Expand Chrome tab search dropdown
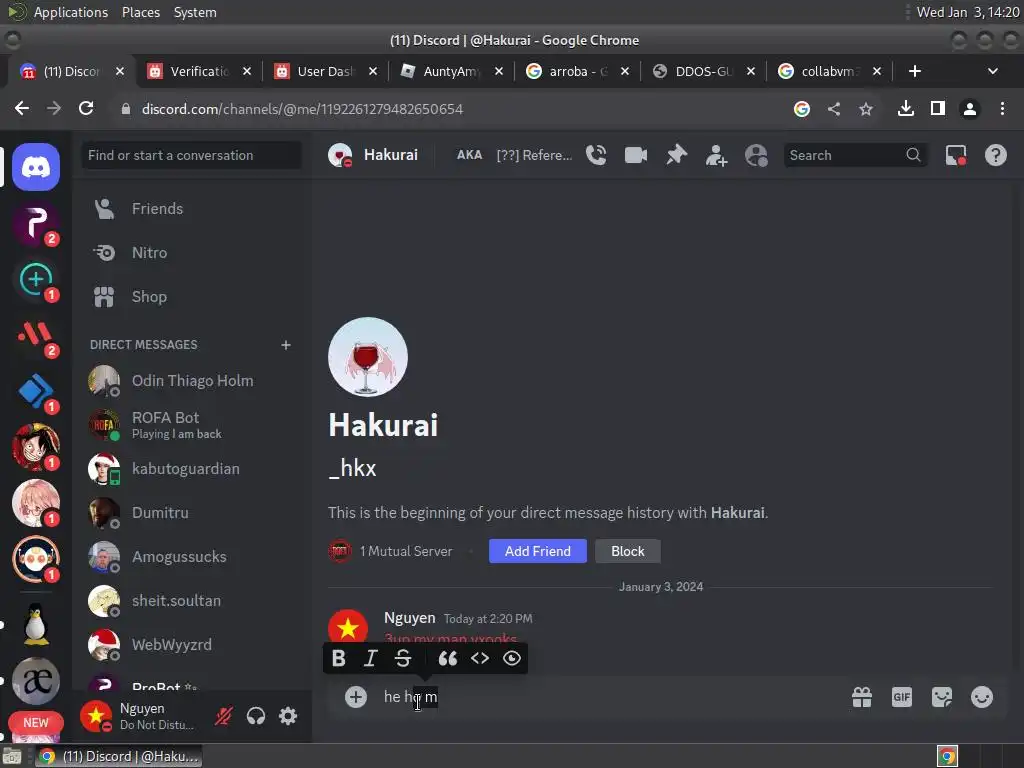Screen dimensions: 1024x768 tap(993, 71)
